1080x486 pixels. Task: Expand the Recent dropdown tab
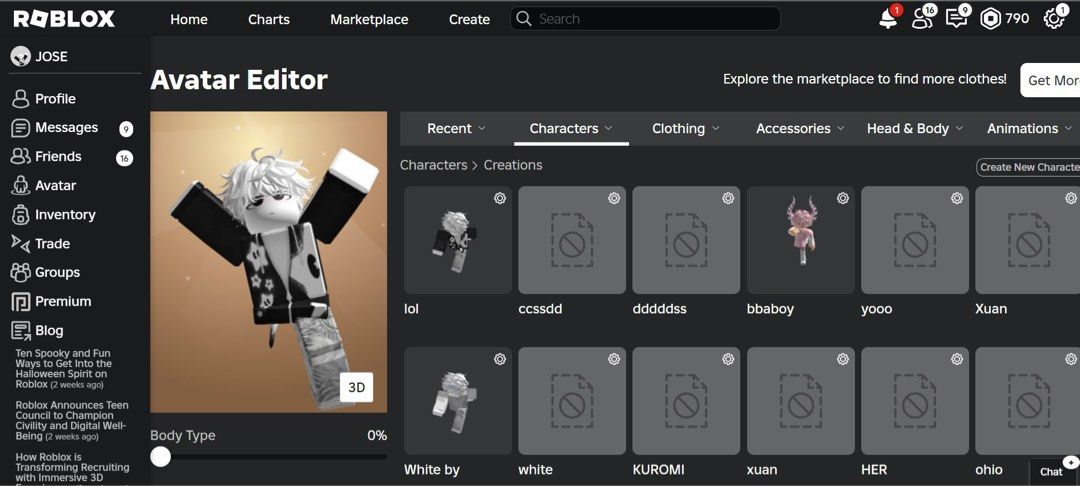[456, 129]
